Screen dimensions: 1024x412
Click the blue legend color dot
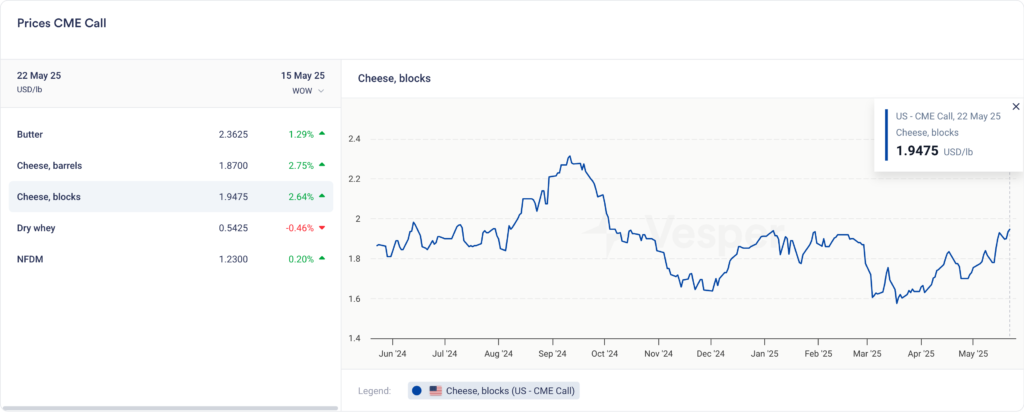click(x=416, y=390)
